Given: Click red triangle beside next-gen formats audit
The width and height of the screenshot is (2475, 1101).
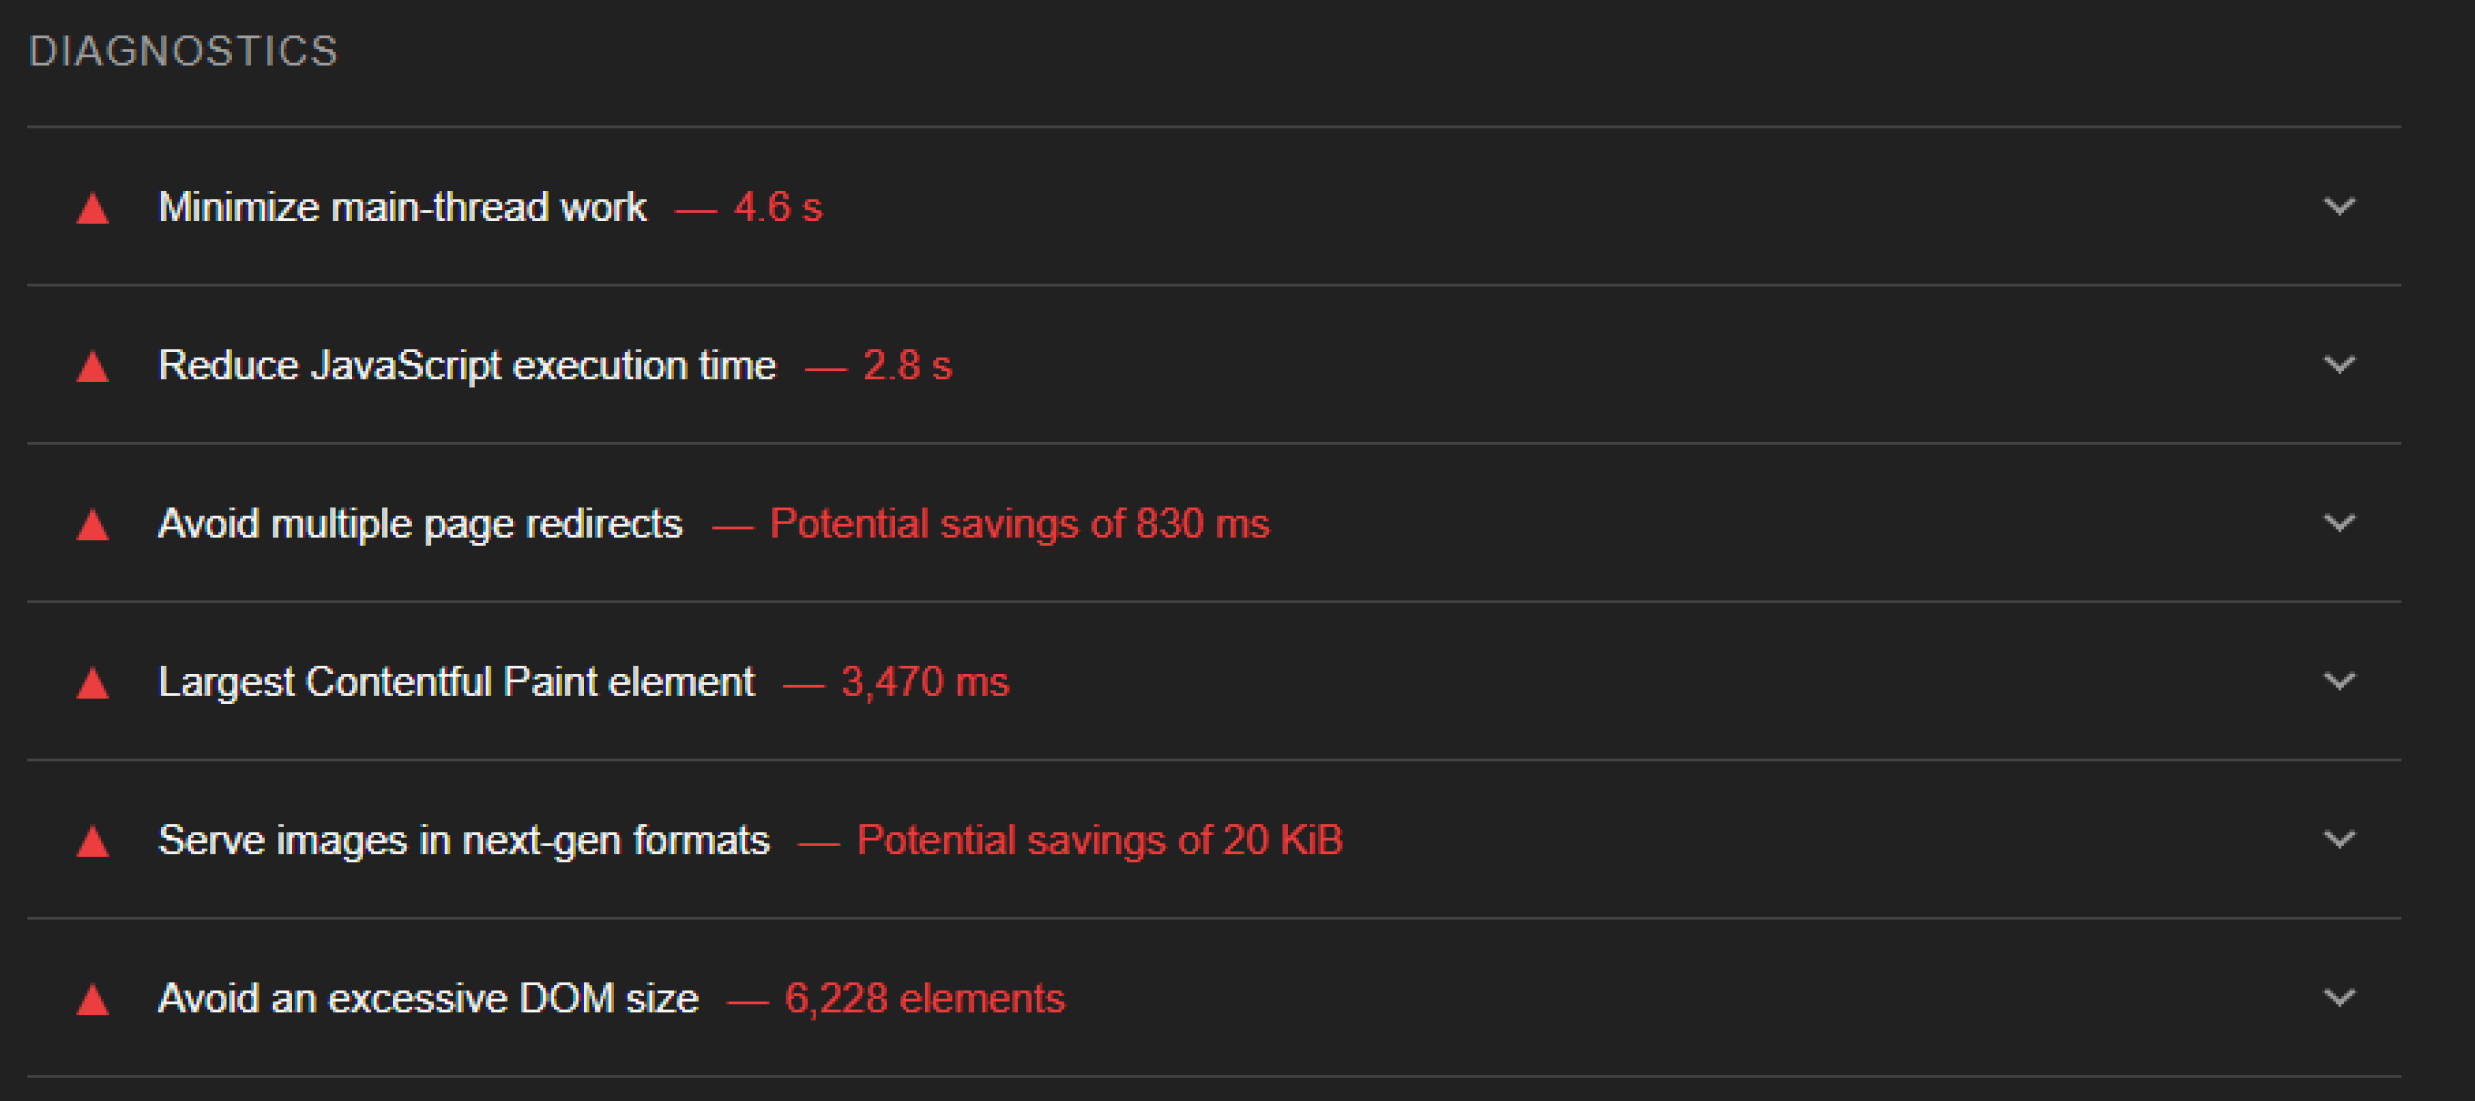Looking at the screenshot, I should (93, 841).
